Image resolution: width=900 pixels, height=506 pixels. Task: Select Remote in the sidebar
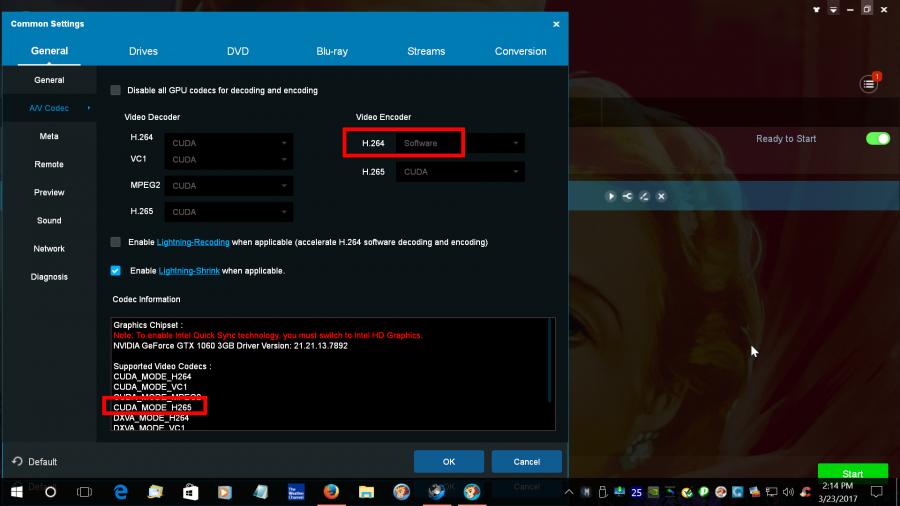click(x=49, y=164)
